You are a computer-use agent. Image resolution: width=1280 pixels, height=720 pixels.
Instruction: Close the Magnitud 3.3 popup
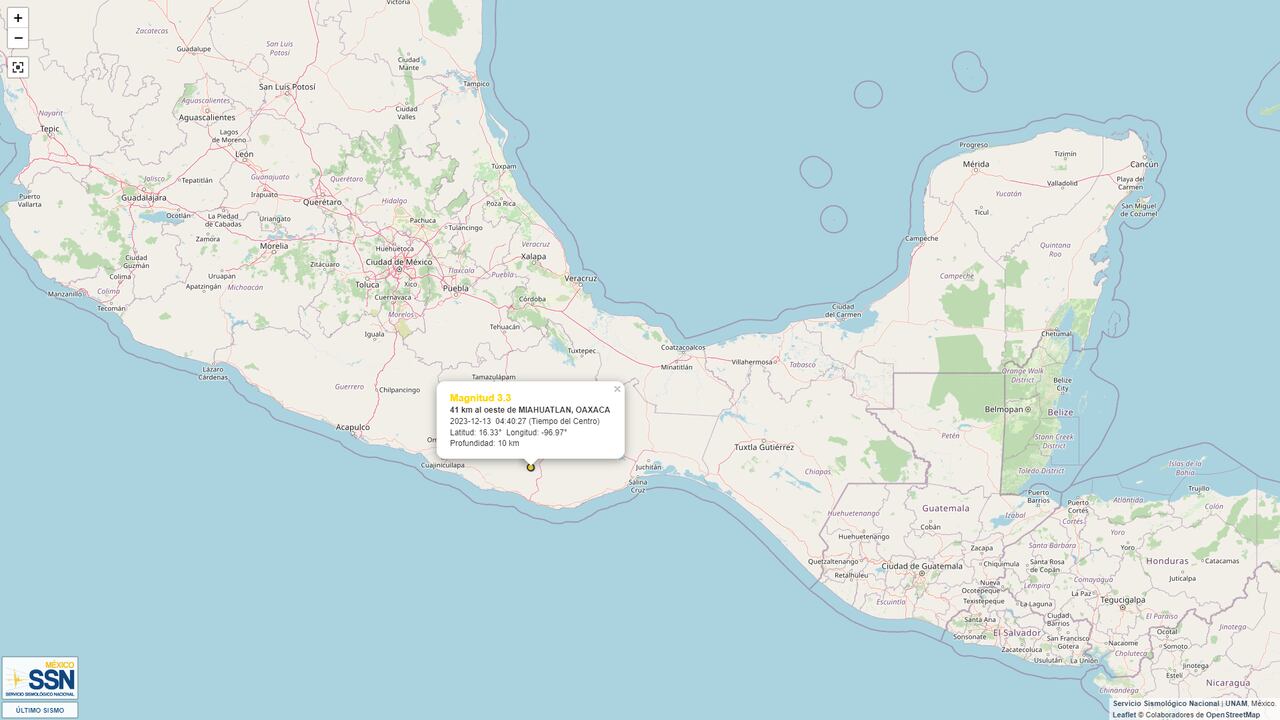pyautogui.click(x=616, y=388)
